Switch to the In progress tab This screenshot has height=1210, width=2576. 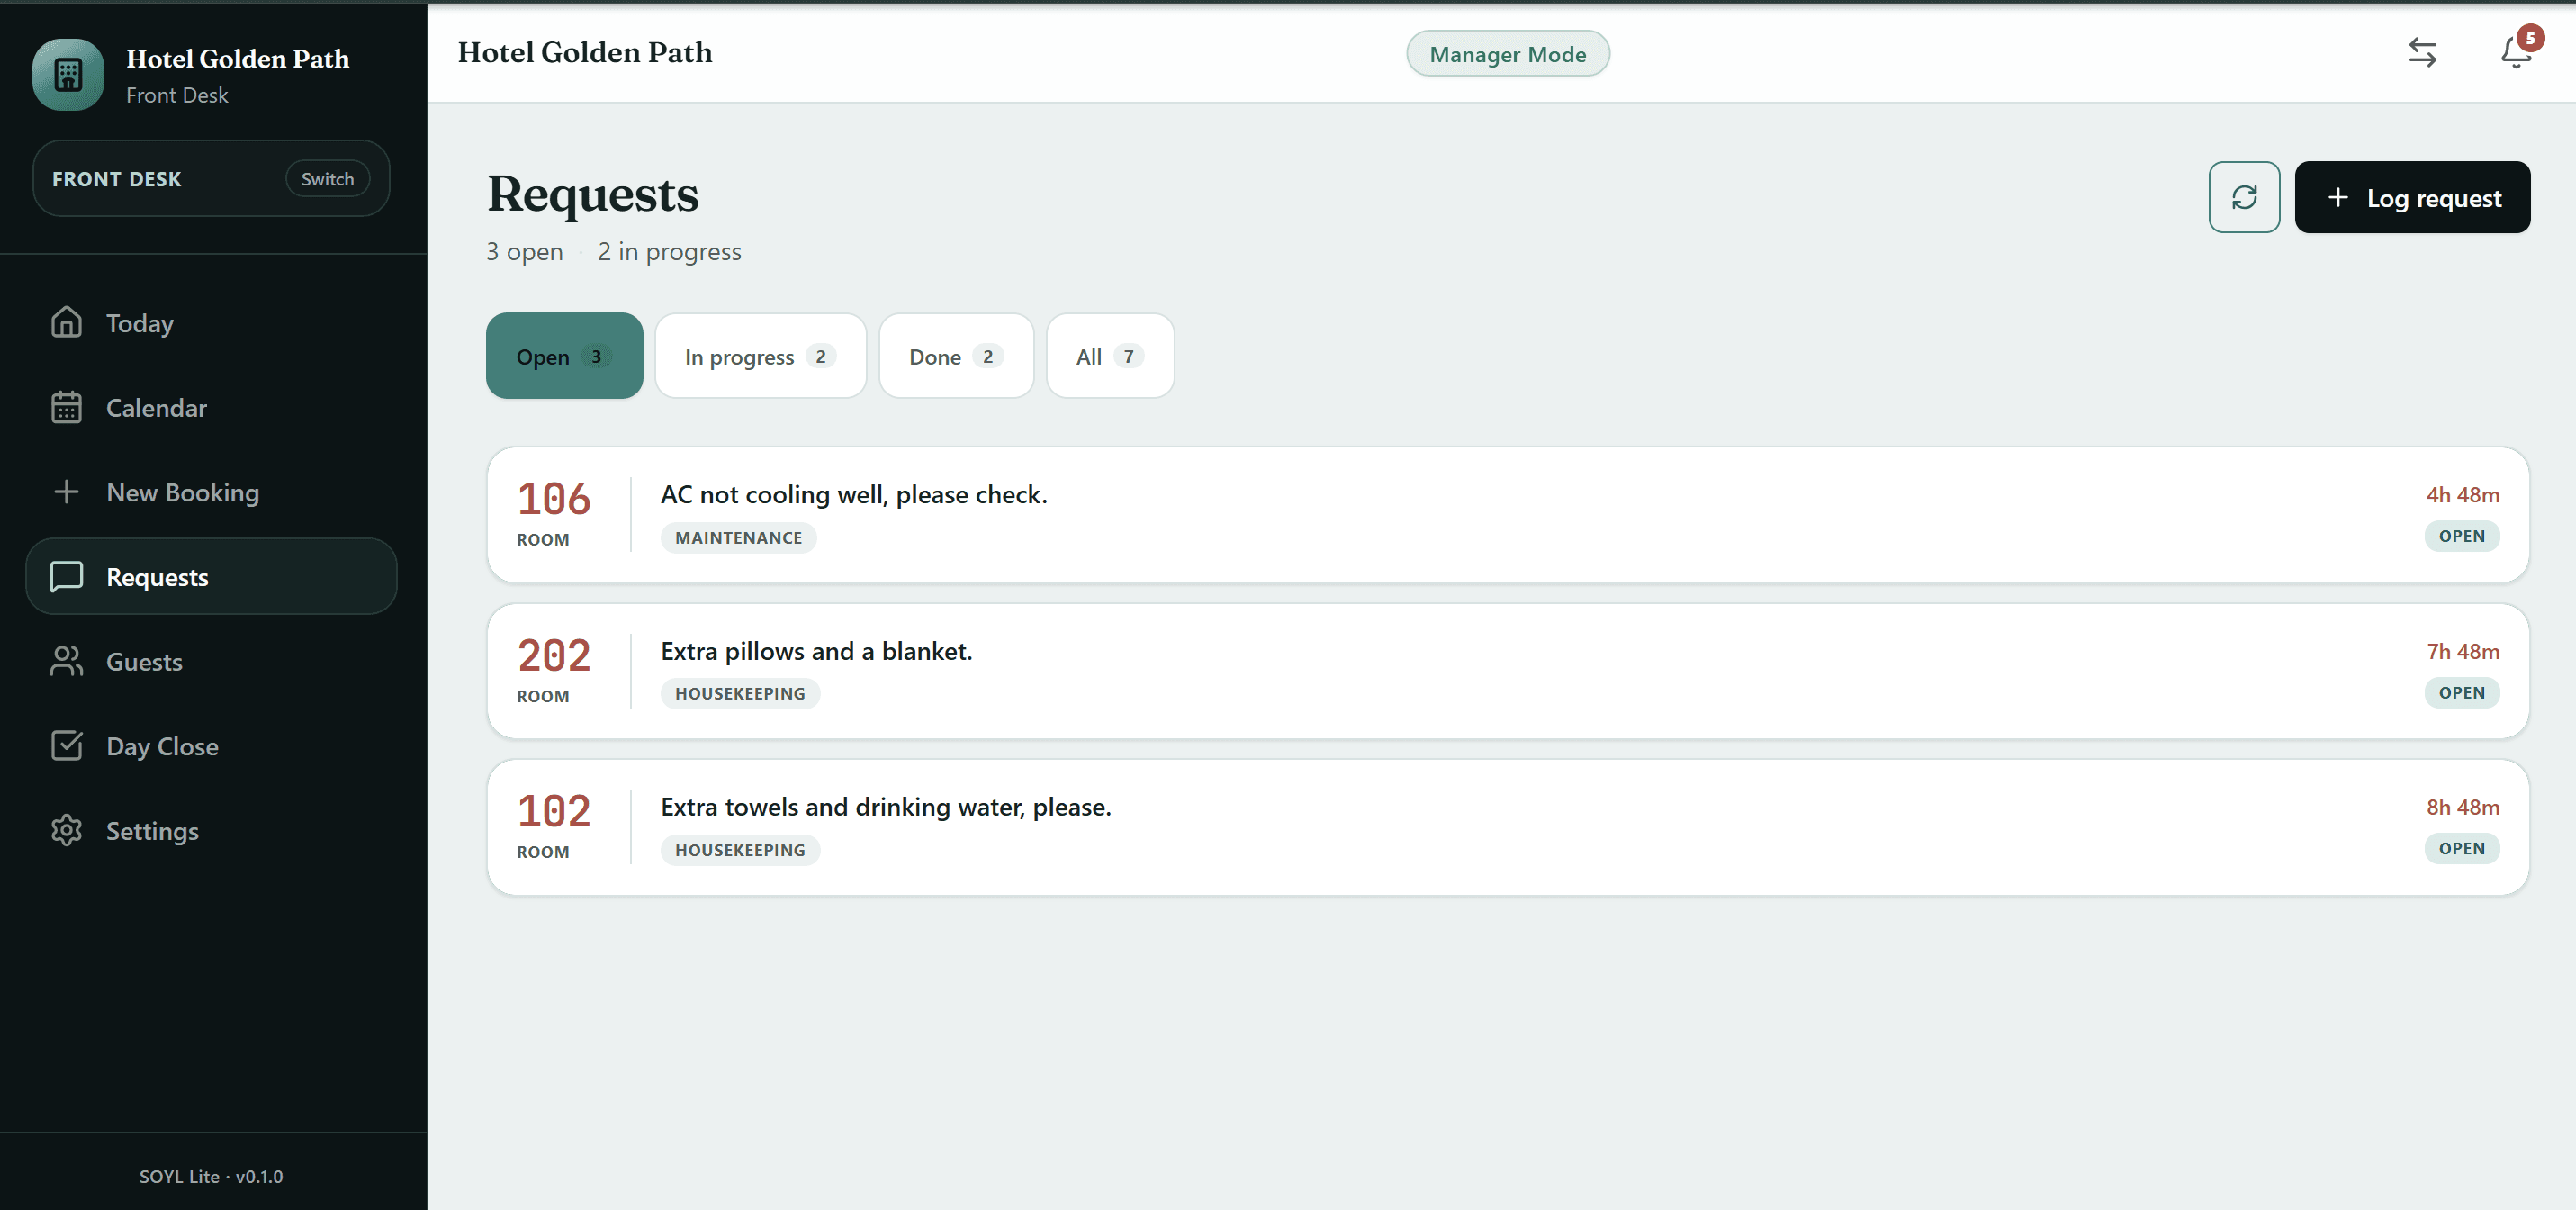pyautogui.click(x=760, y=356)
